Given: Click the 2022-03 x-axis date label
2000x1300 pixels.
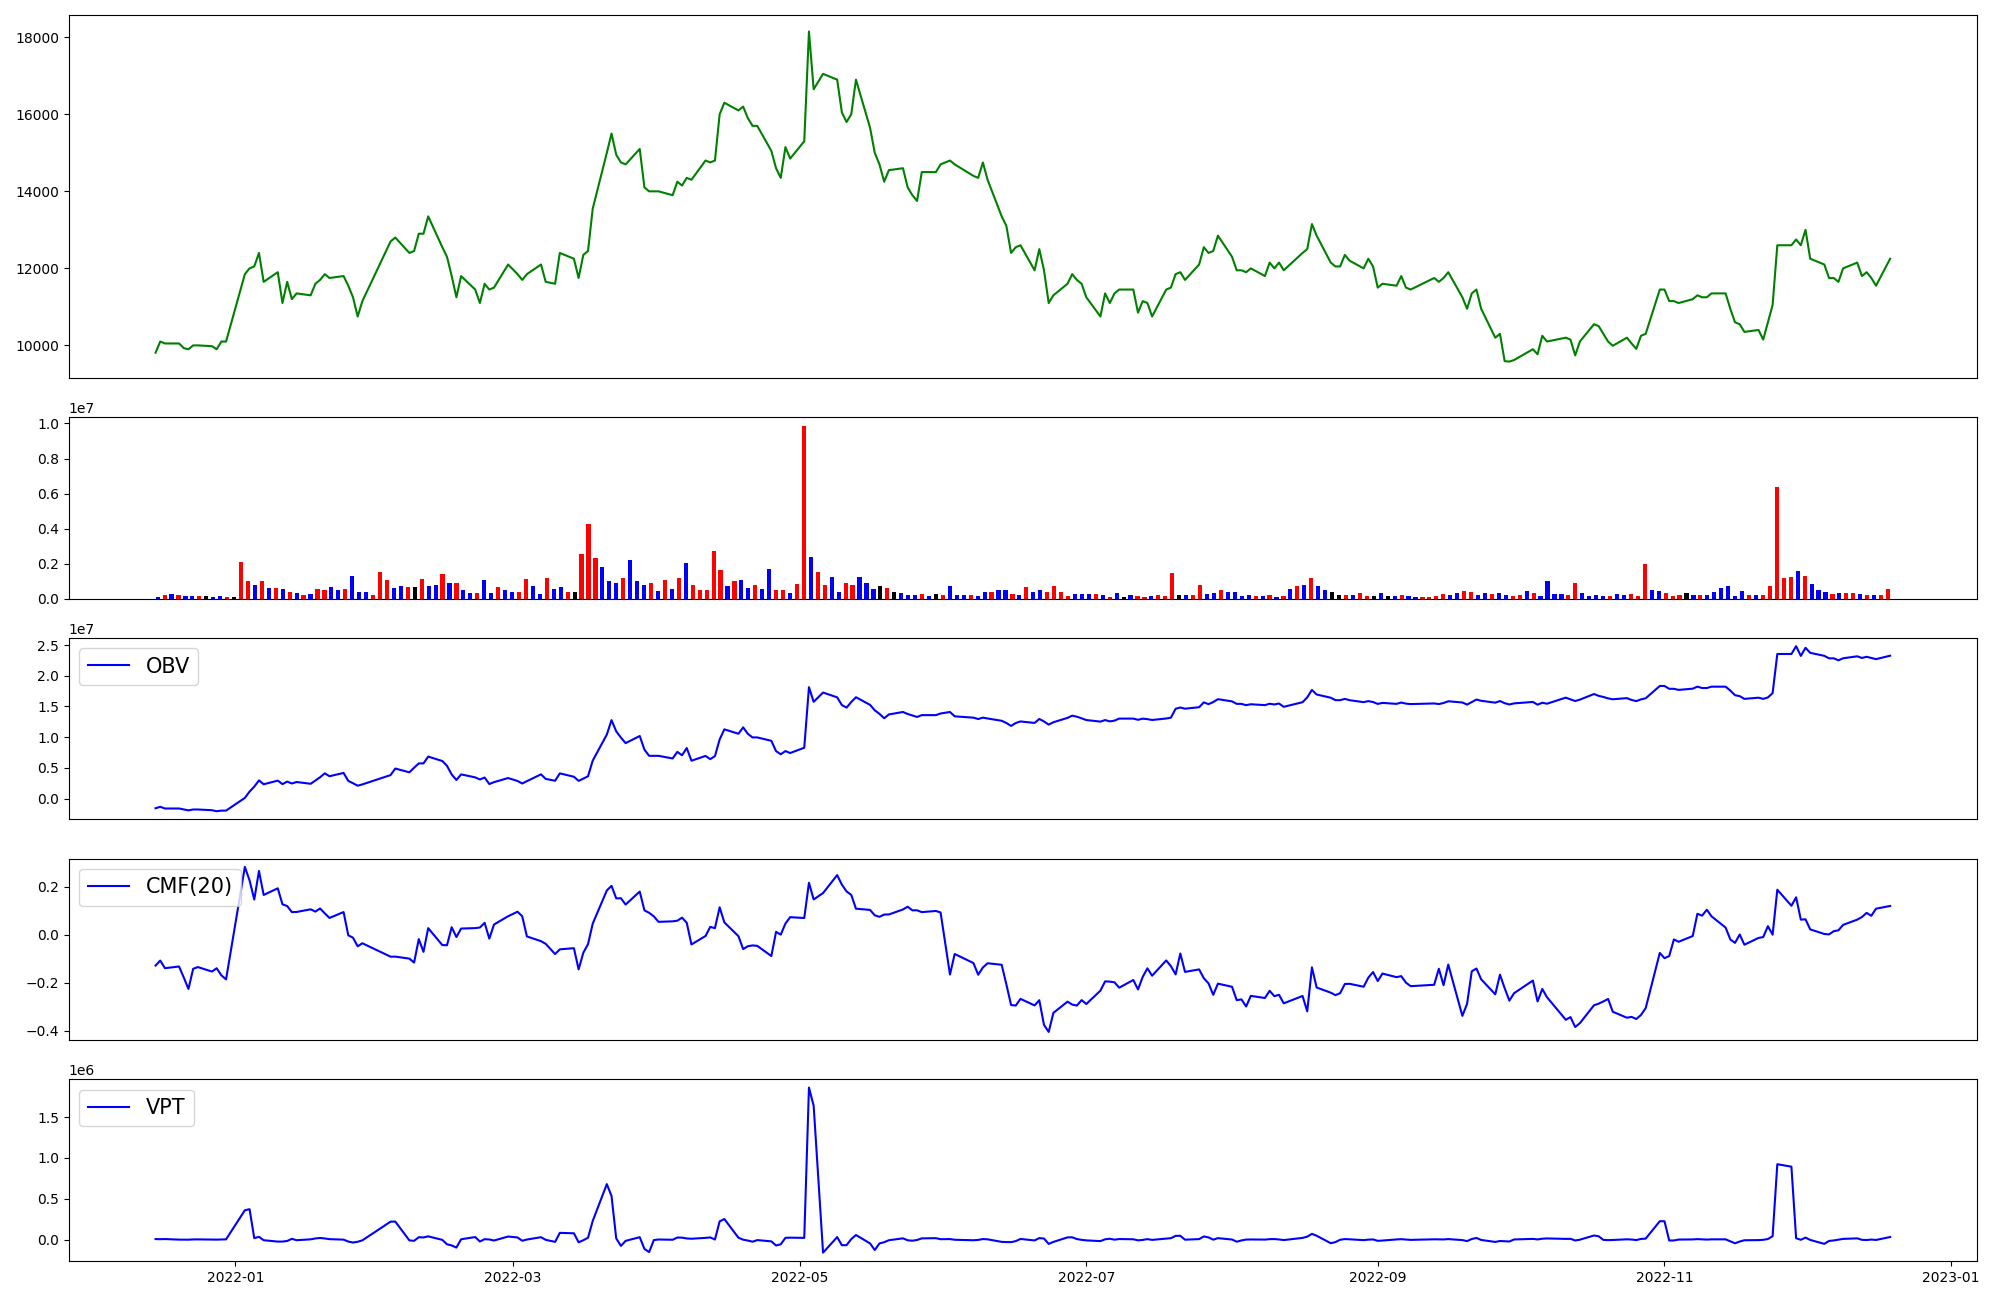Looking at the screenshot, I should coord(513,1276).
